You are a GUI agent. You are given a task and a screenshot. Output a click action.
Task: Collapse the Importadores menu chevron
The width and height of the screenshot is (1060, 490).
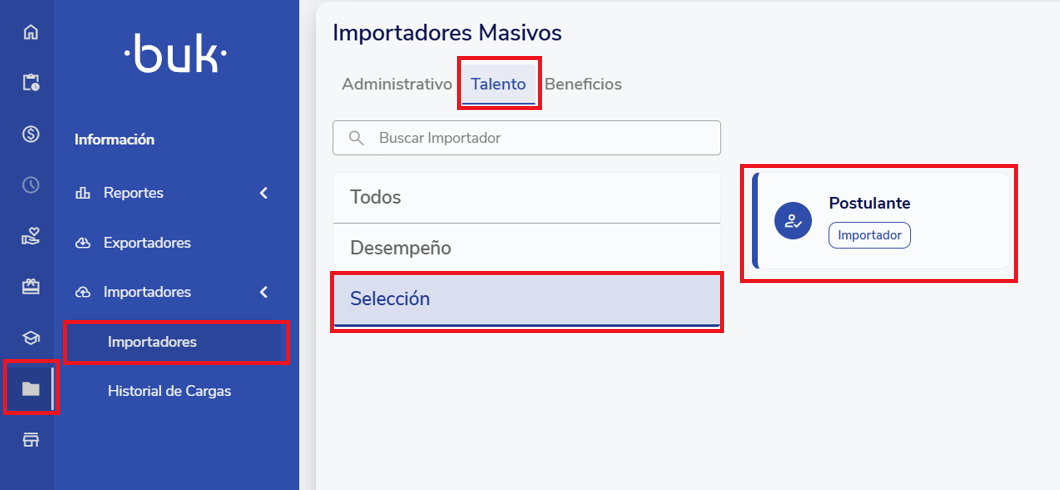pos(264,292)
